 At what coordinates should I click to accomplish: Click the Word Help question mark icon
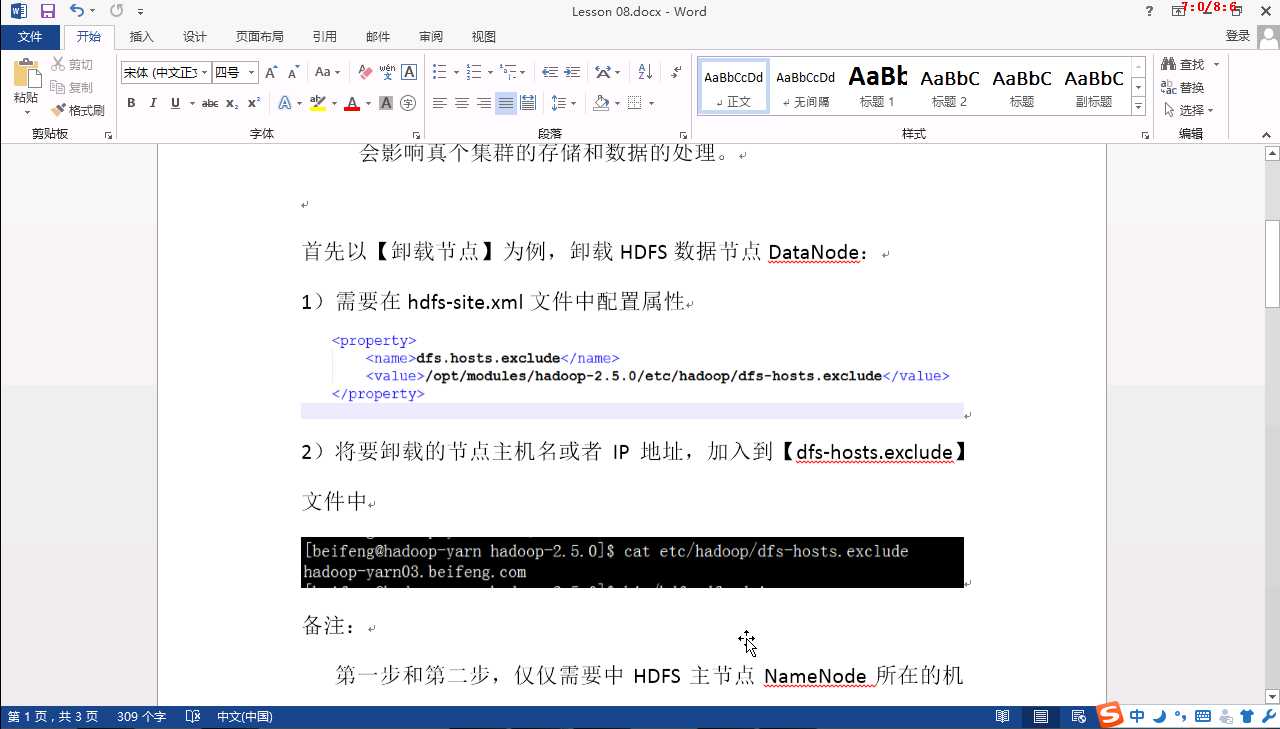(1149, 11)
